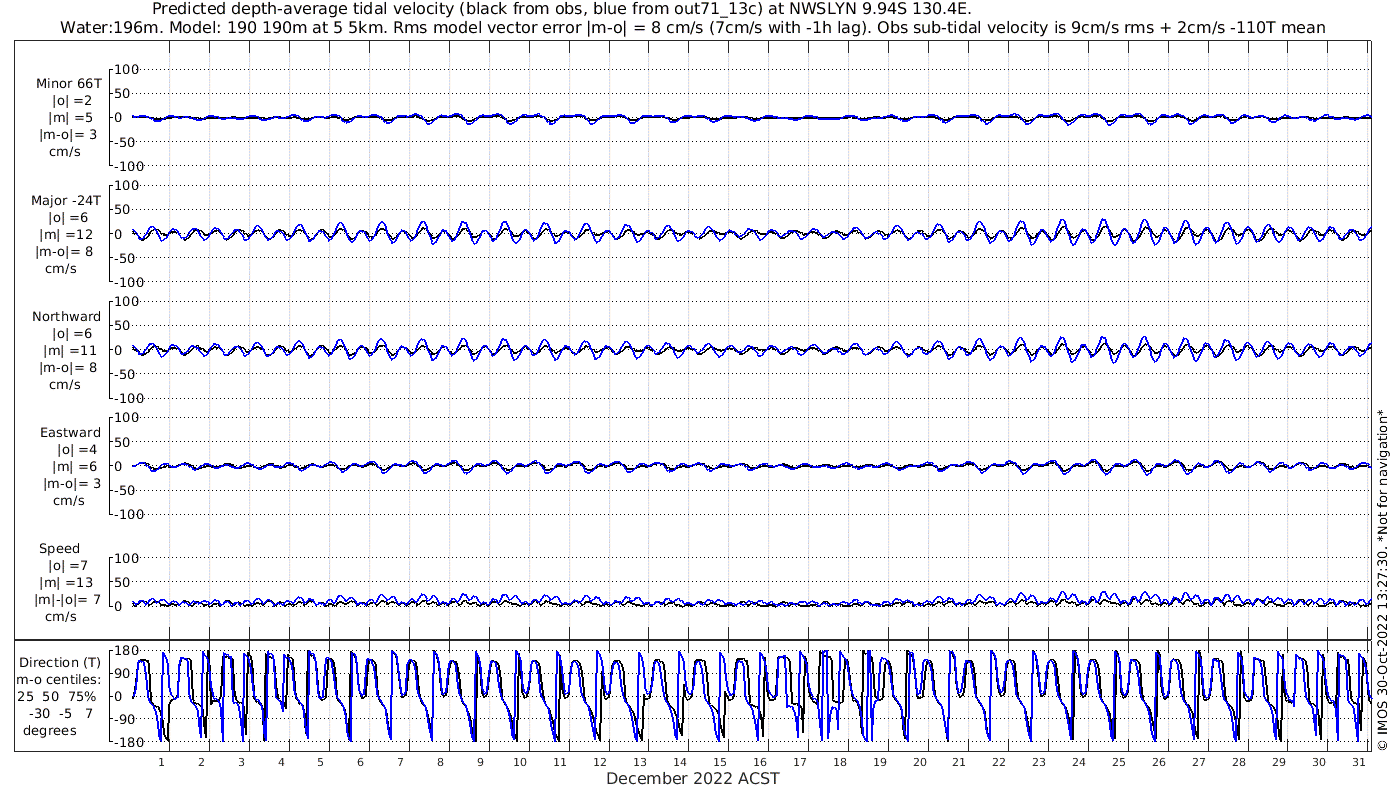Select day 23 on the date axis
The image size is (1400, 800).
point(1039,762)
